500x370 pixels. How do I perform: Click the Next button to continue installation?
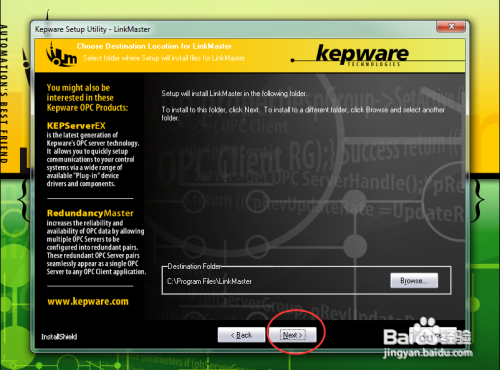click(x=292, y=335)
